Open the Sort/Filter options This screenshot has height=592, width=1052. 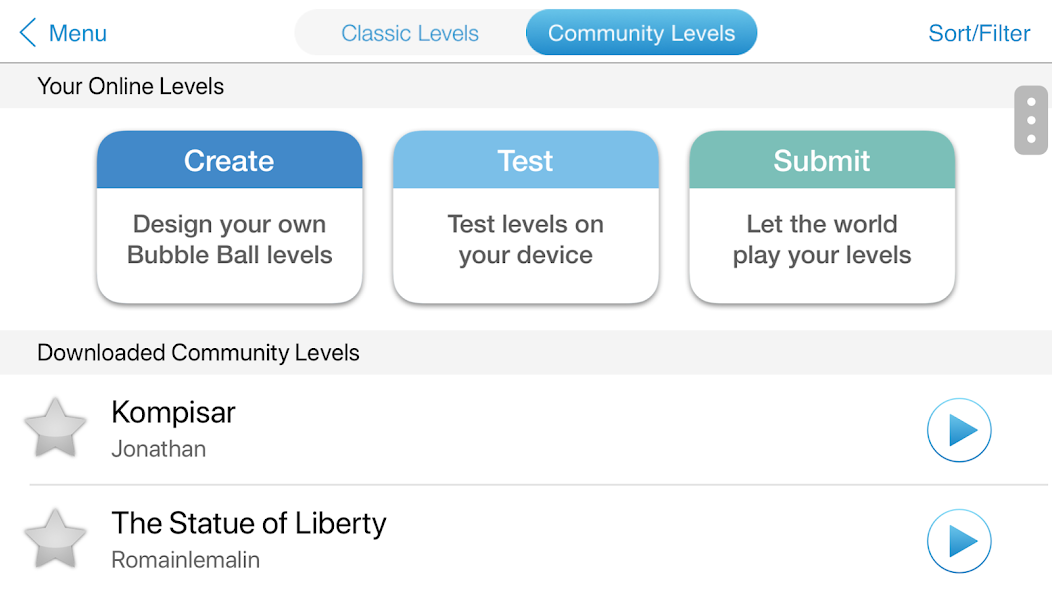coord(978,33)
